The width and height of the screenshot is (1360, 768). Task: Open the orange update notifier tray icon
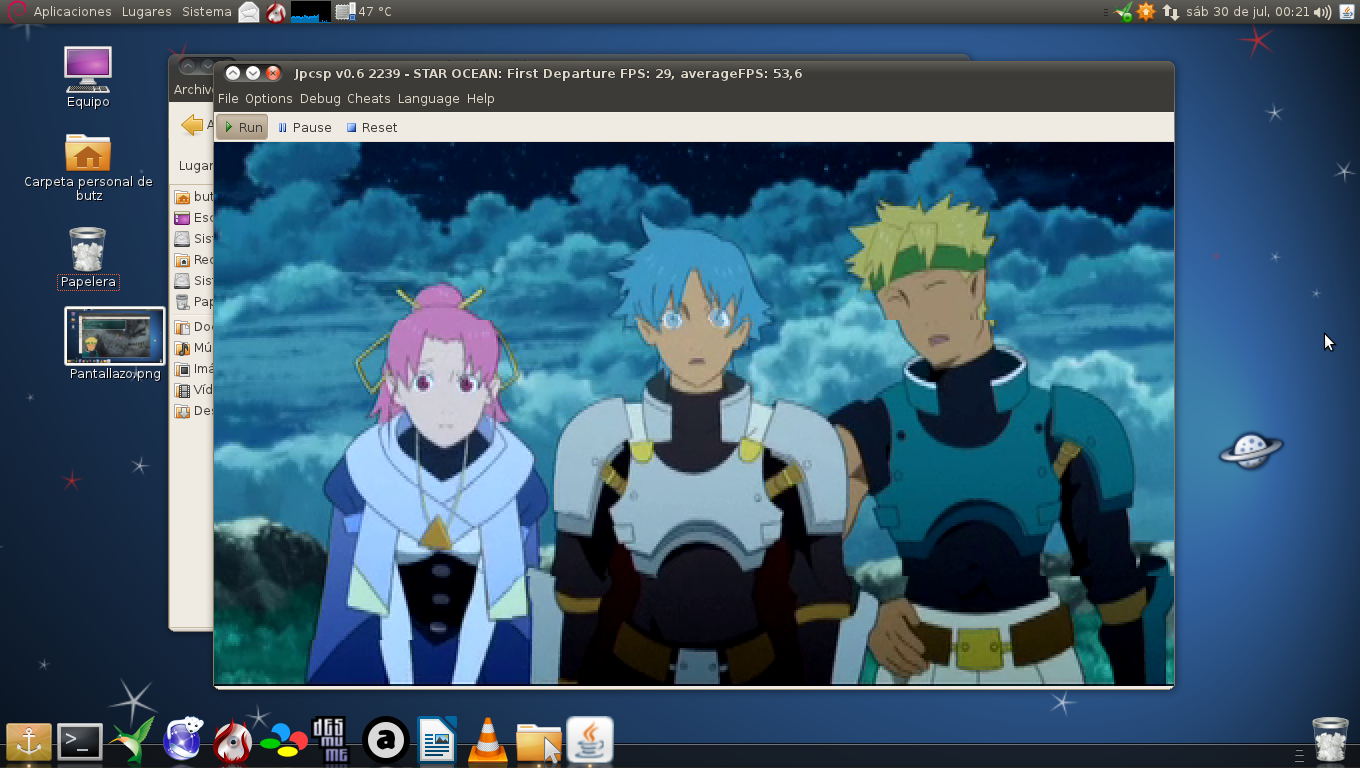[1146, 12]
